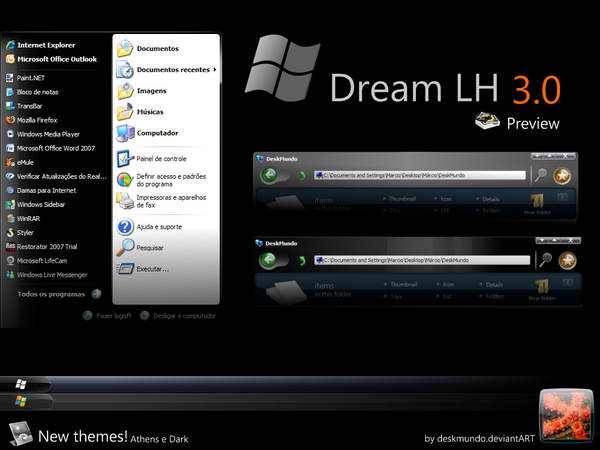
Task: Click favorites star in lower DeskMundo window
Action: (567, 261)
